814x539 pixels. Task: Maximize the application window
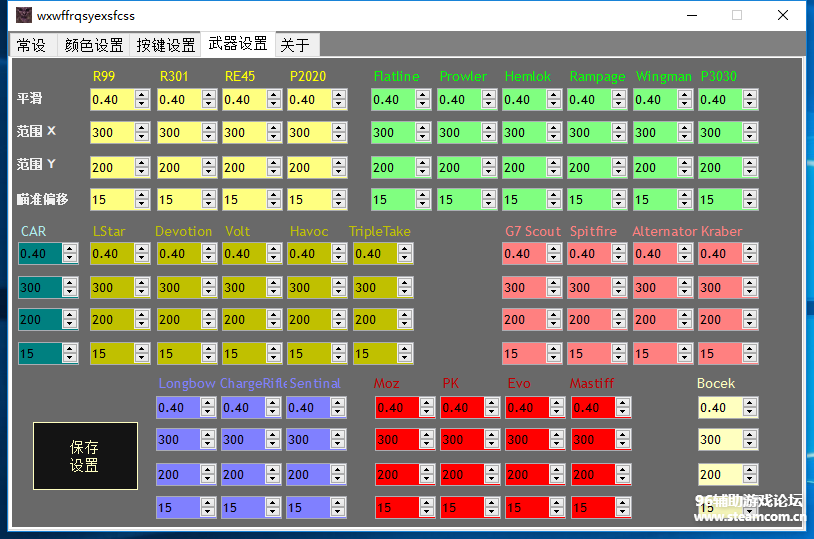(x=737, y=15)
